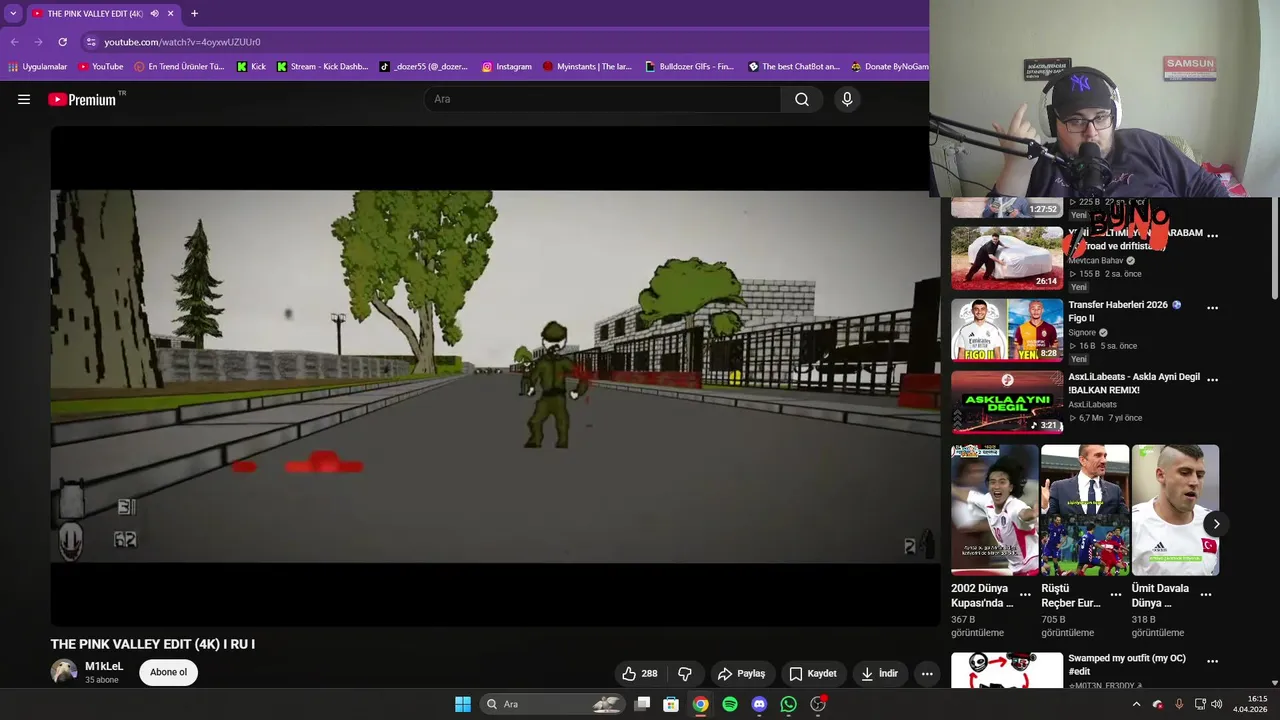Open the YouTube bookmark
This screenshot has width=1280, height=720.
100,67
